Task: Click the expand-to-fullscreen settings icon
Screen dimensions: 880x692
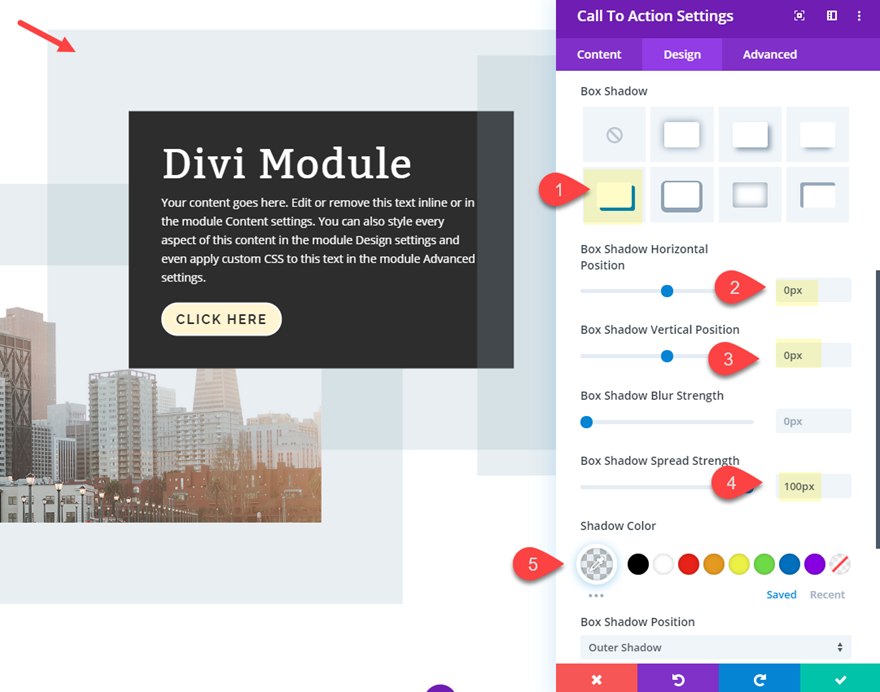Action: tap(798, 15)
